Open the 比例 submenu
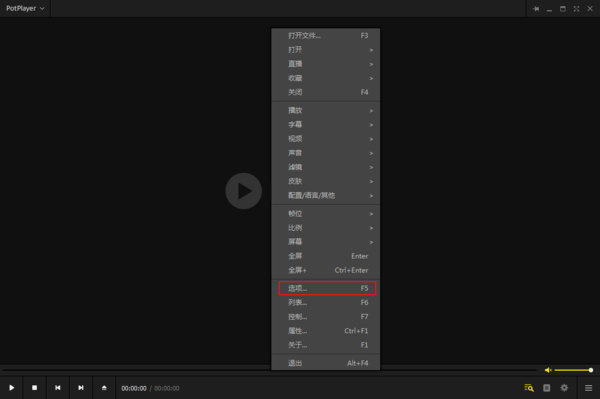 tap(326, 228)
